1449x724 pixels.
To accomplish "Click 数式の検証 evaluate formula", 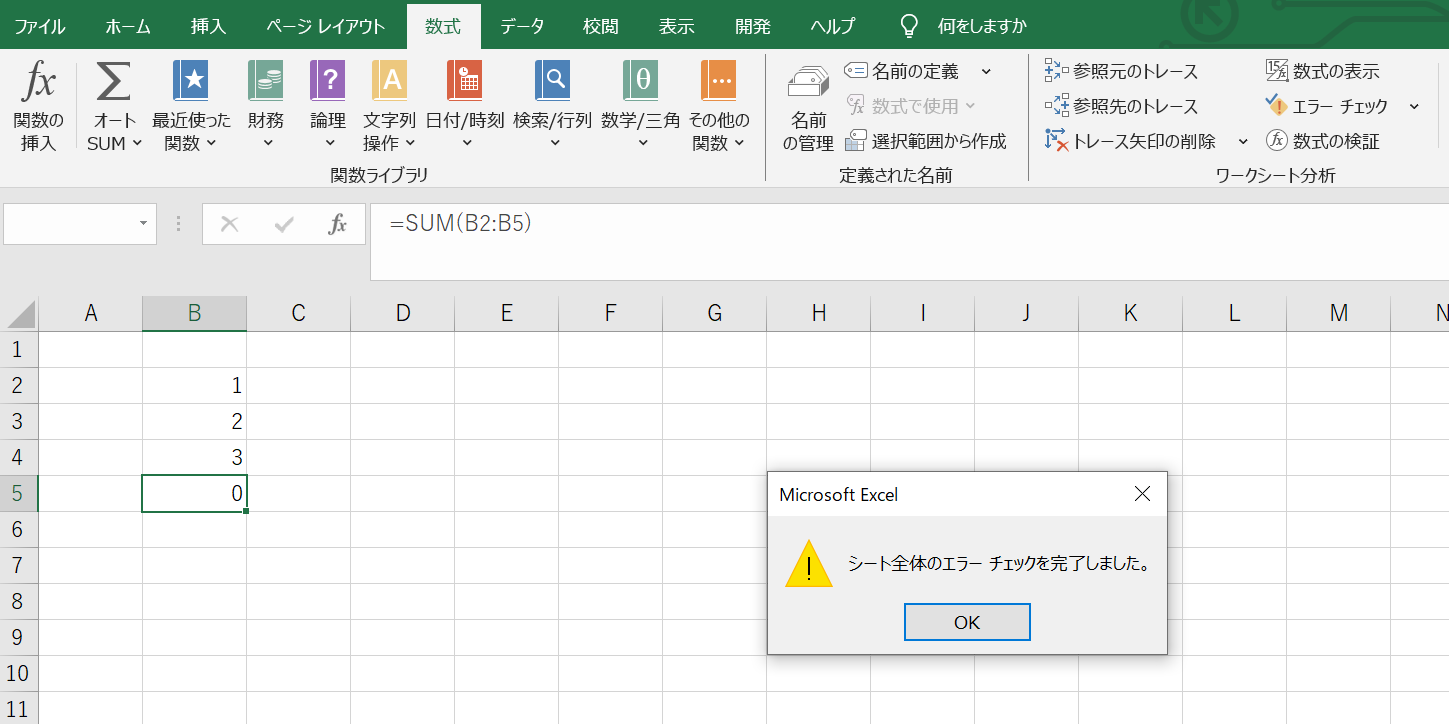I will [x=1322, y=141].
